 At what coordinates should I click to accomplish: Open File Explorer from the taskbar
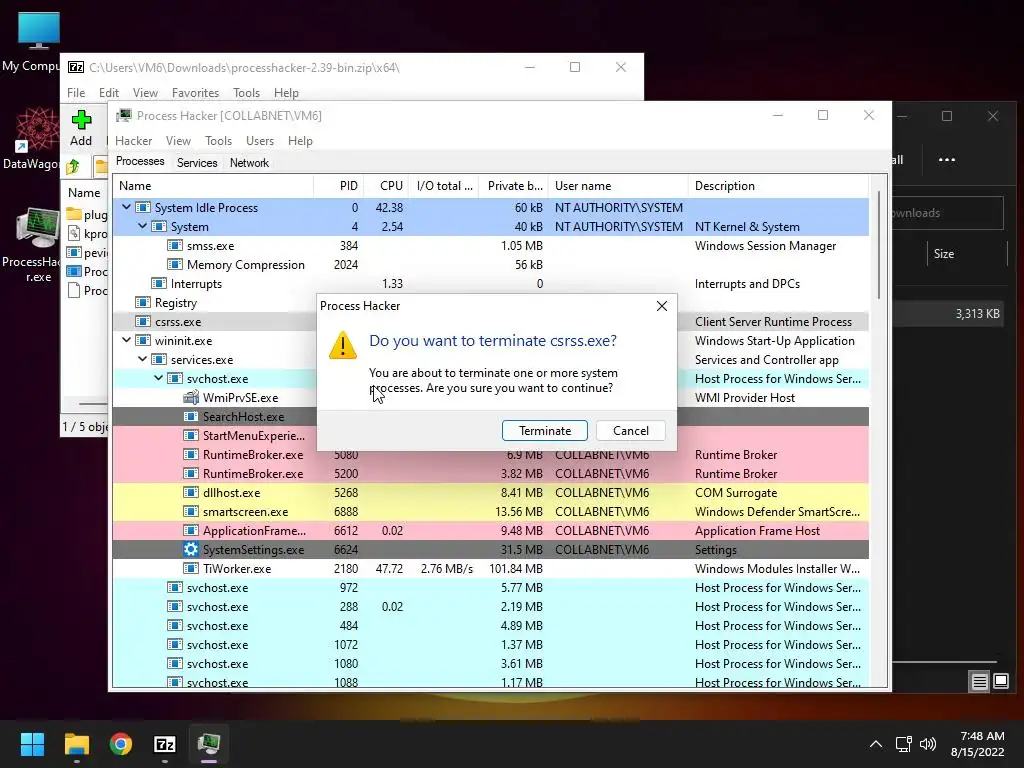click(76, 744)
